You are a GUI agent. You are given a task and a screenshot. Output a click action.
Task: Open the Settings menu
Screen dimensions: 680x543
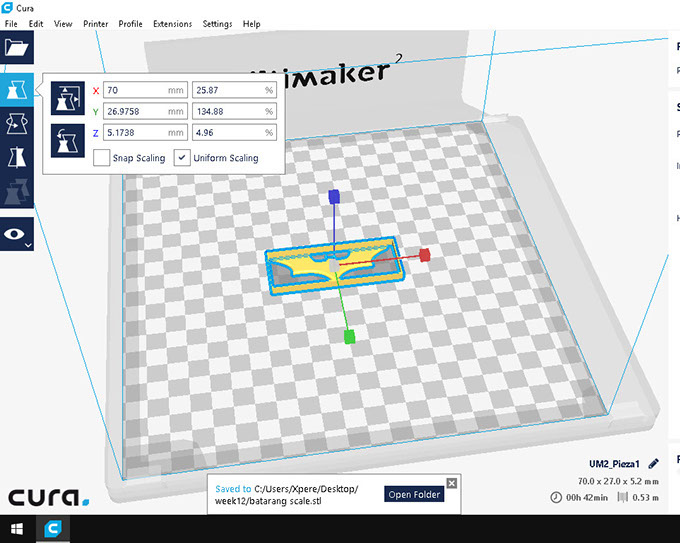coord(217,24)
